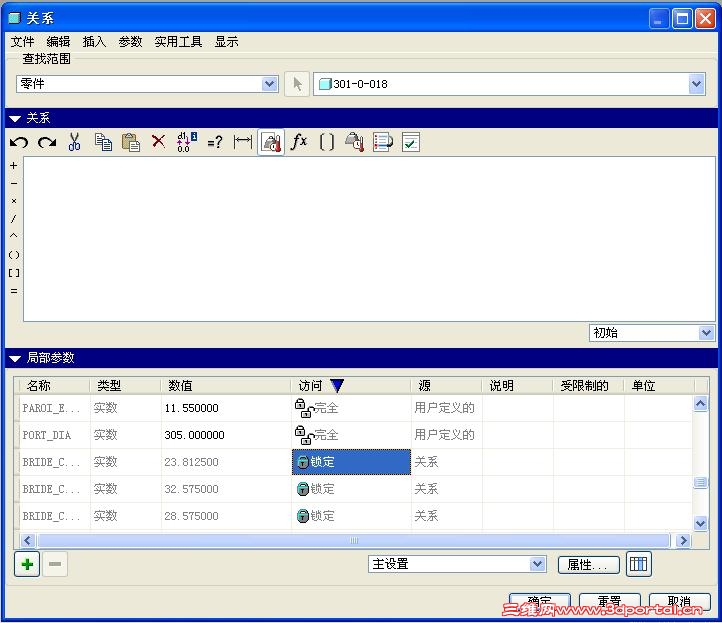The height and width of the screenshot is (623, 722).
Task: Click the parameters list scroll-down arrow
Action: (700, 524)
